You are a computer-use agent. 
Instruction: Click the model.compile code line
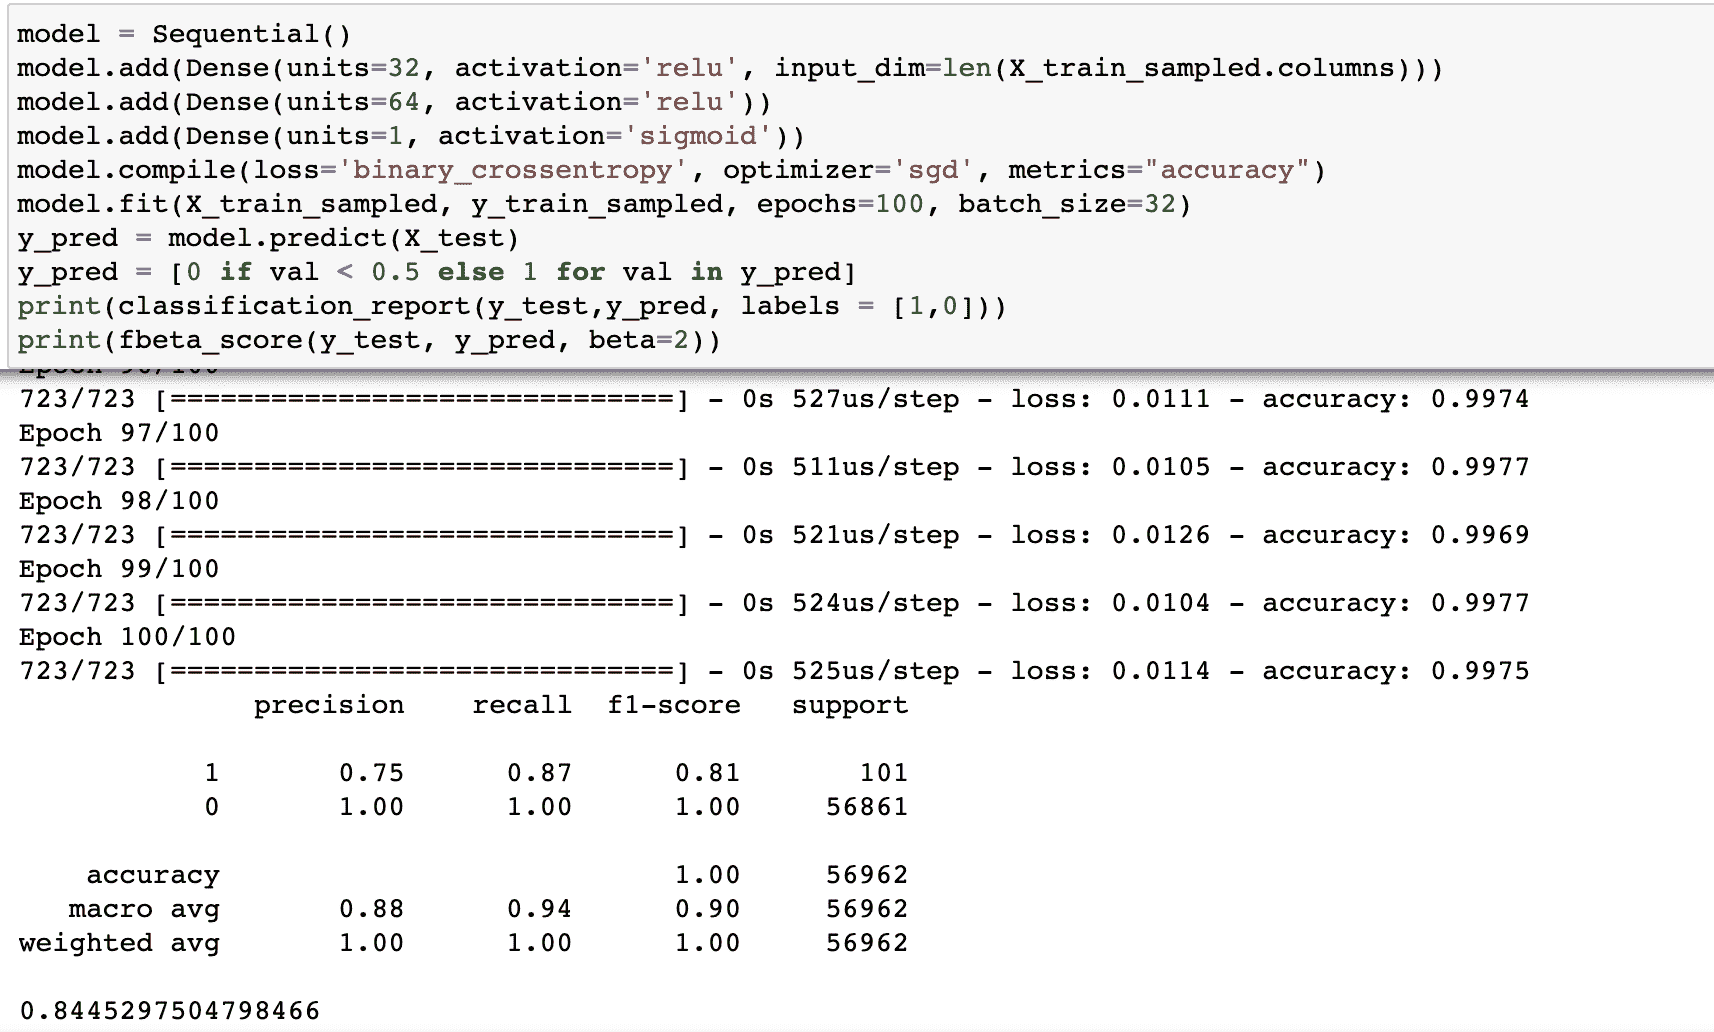pos(671,170)
